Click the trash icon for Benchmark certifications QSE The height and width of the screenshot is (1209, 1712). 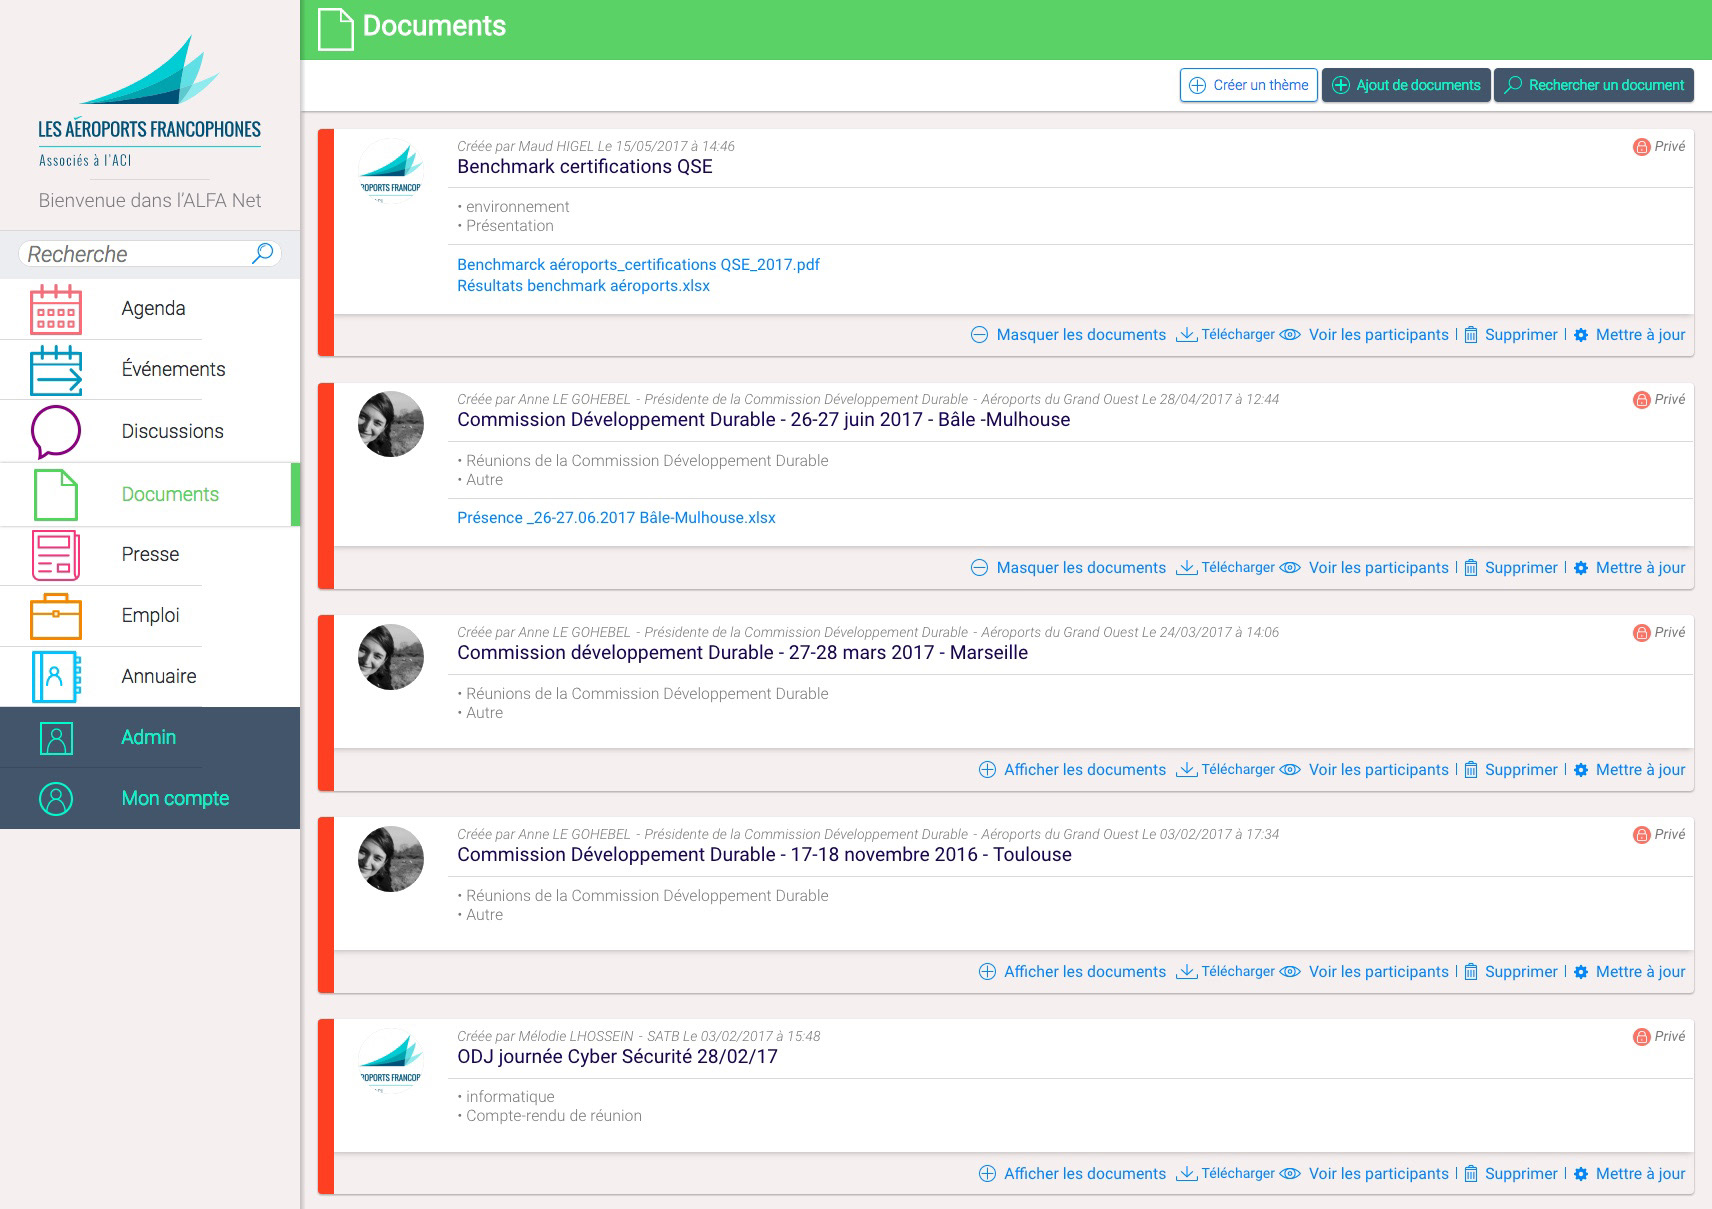click(1471, 335)
